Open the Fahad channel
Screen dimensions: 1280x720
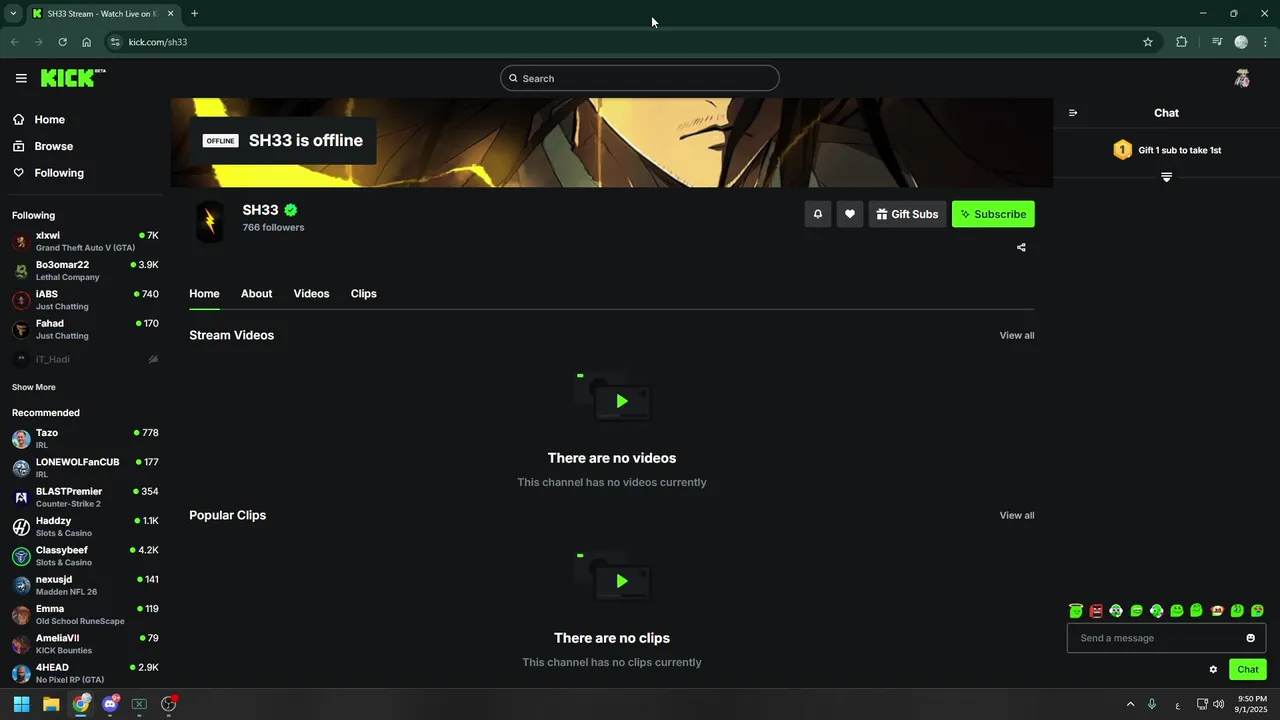85,329
